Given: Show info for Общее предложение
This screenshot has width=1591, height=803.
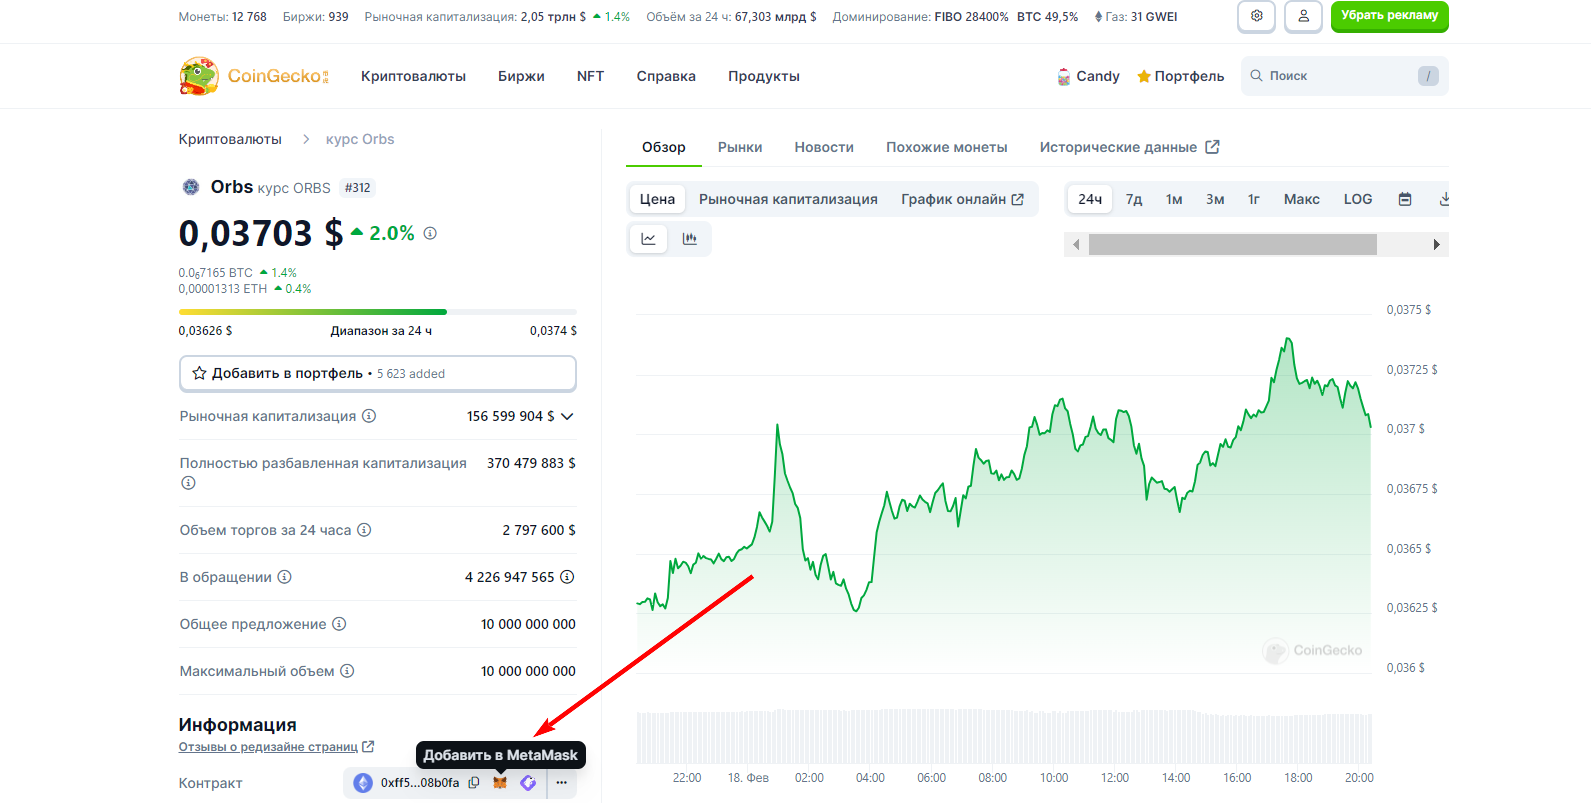Looking at the screenshot, I should [x=339, y=624].
